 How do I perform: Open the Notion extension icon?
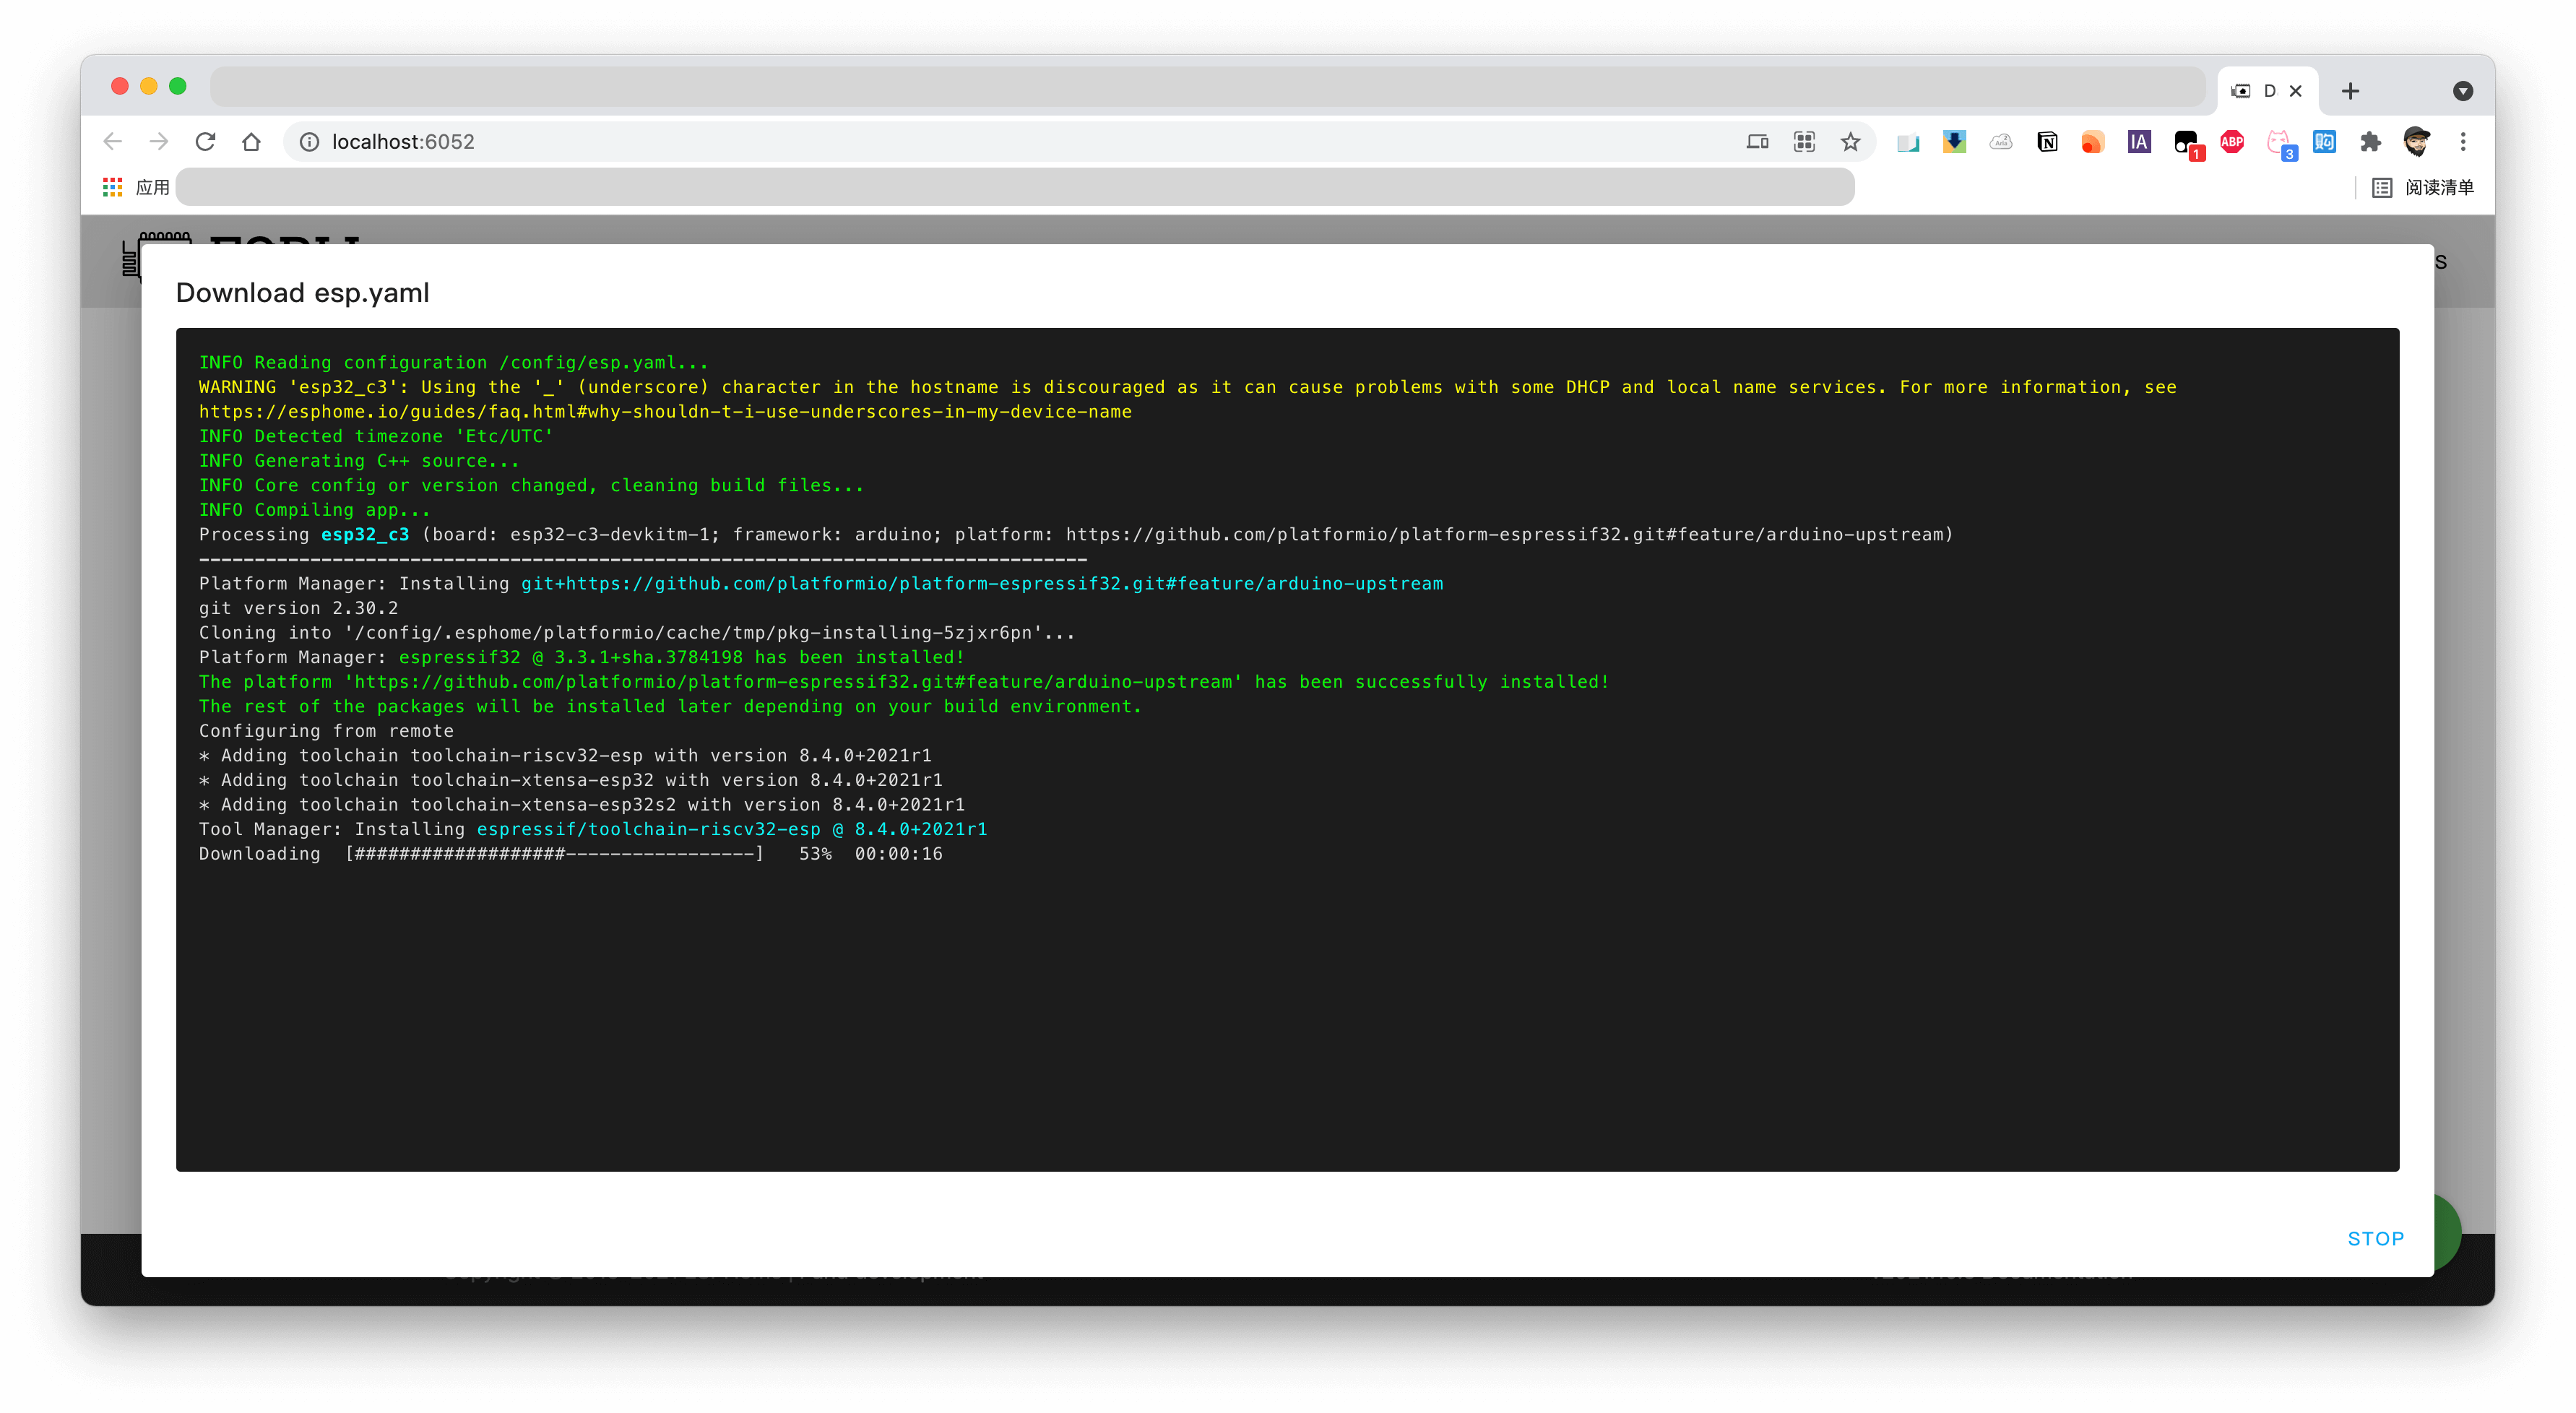tap(2047, 142)
